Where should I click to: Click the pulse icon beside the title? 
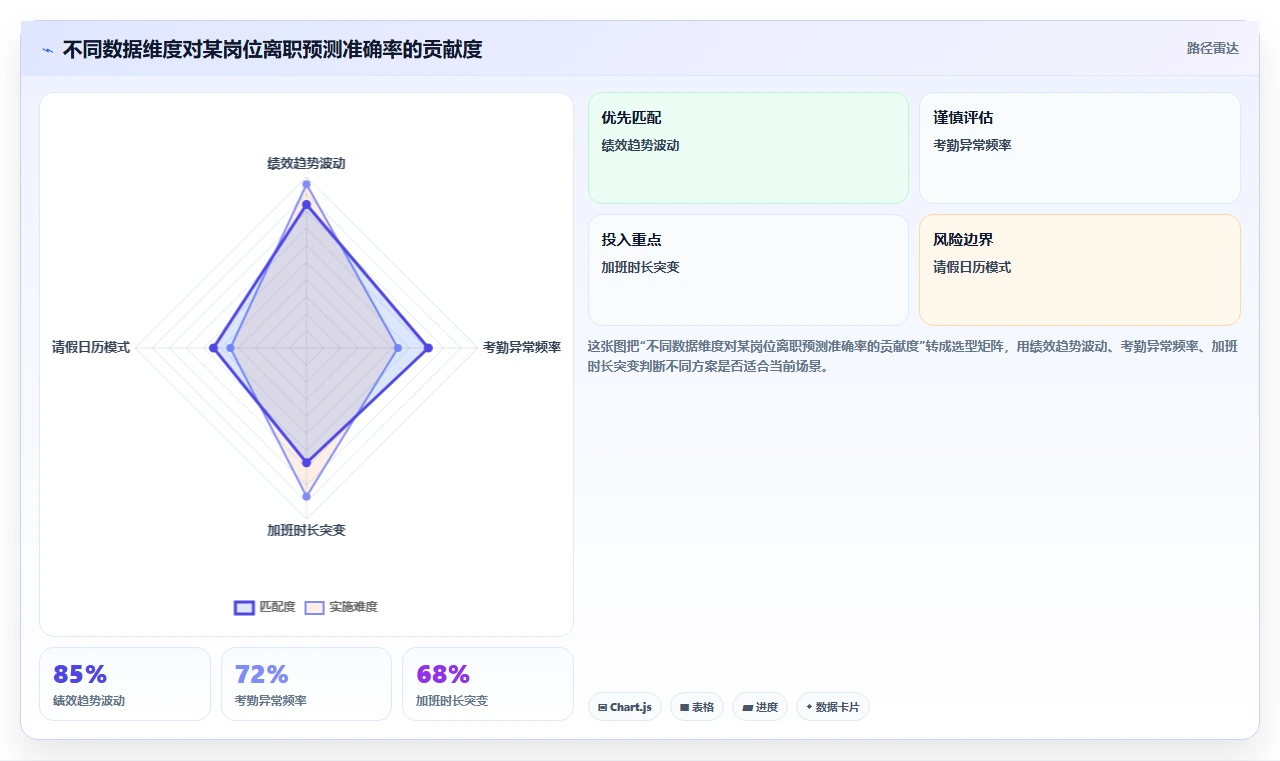click(48, 50)
